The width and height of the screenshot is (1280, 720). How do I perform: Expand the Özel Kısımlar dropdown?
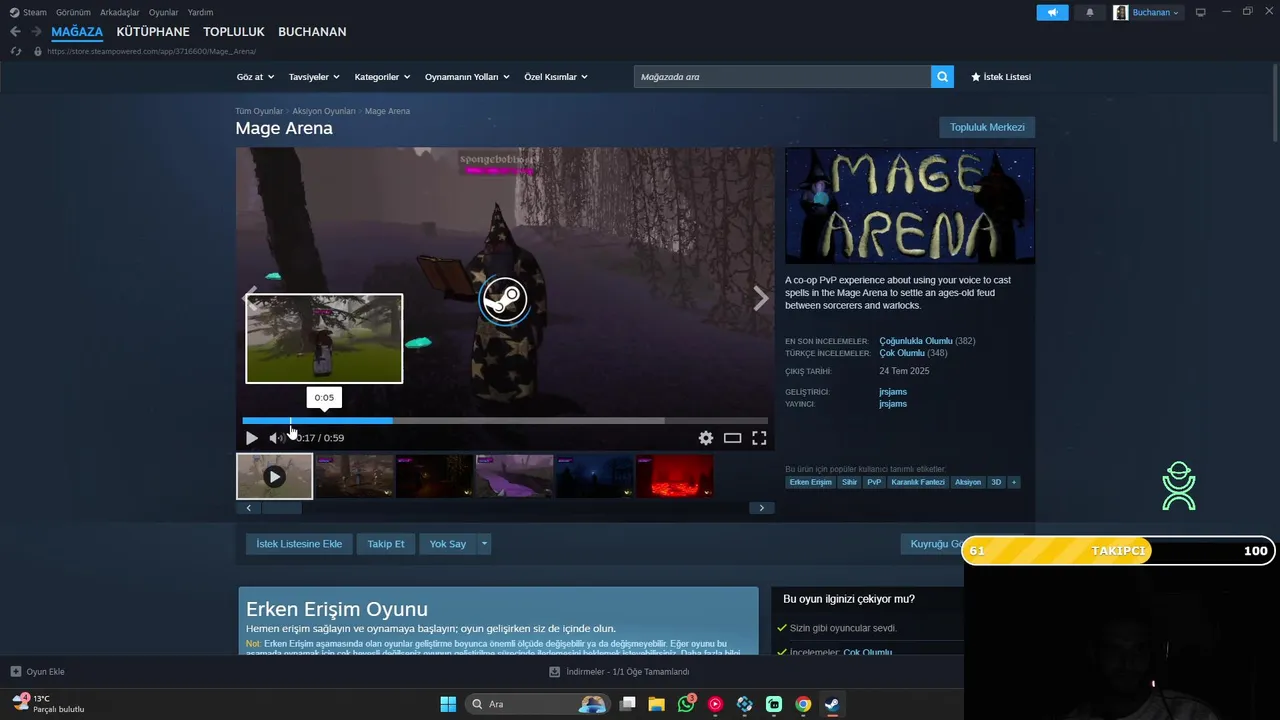coord(556,77)
